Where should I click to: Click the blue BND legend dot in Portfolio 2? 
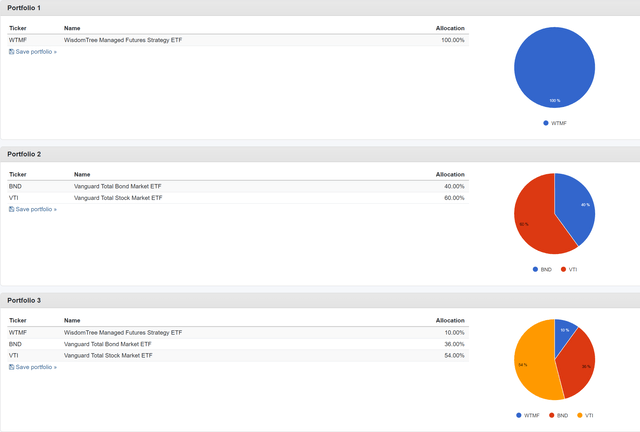pyautogui.click(x=535, y=269)
